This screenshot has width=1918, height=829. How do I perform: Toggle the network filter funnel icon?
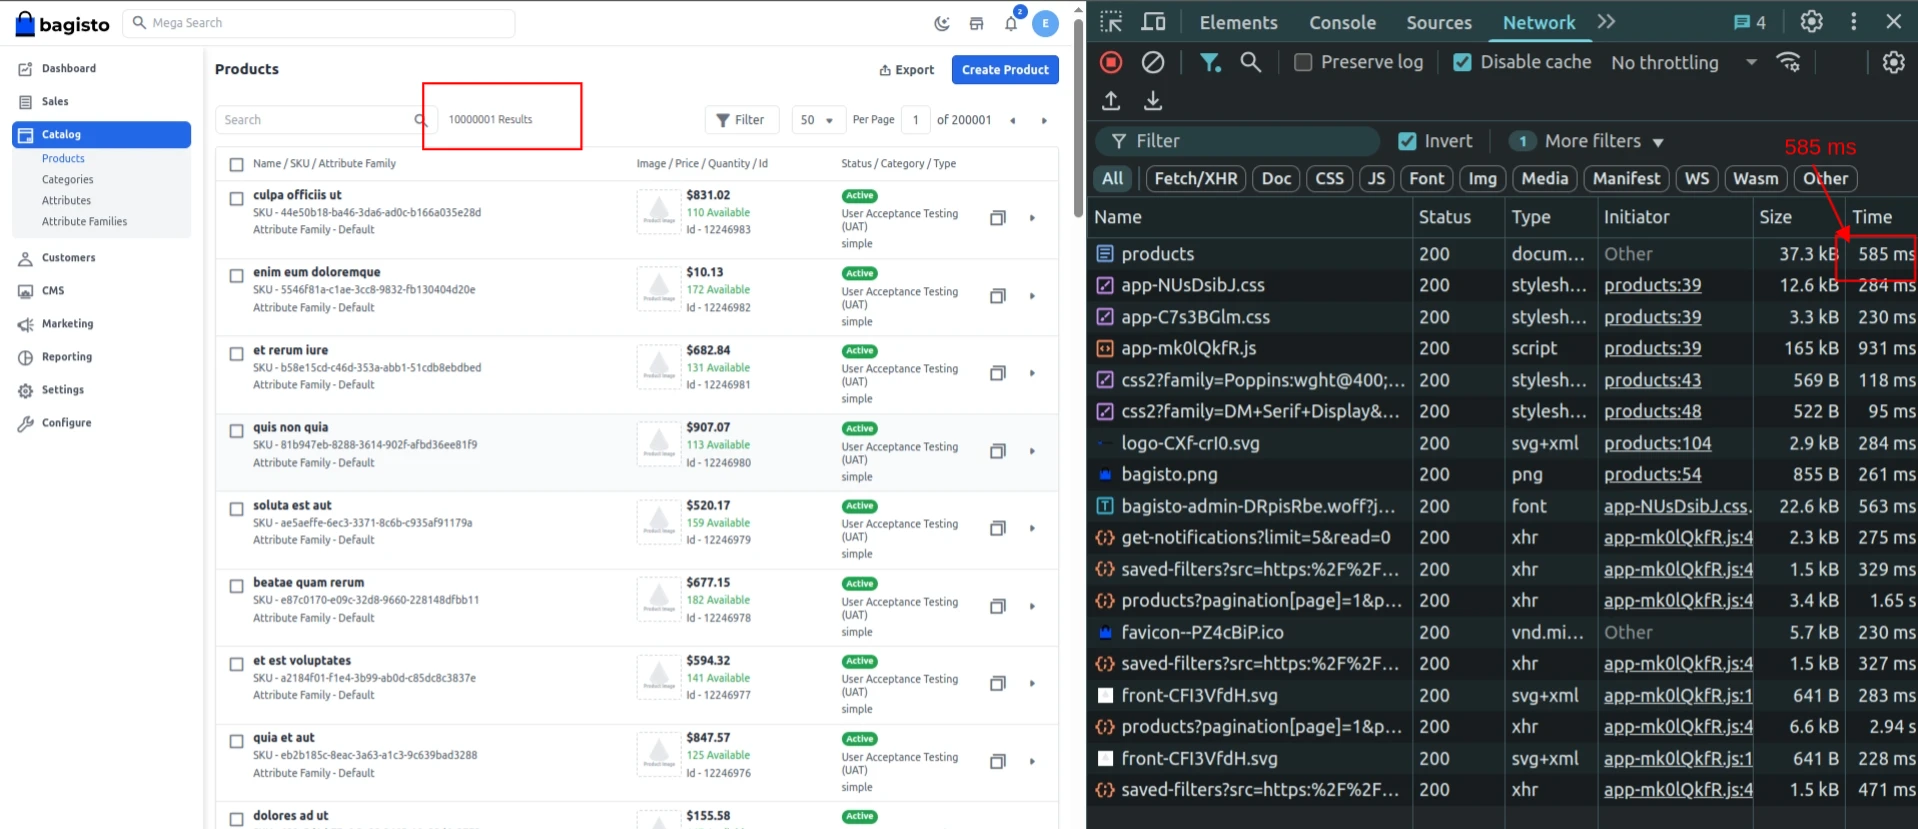[x=1210, y=62]
